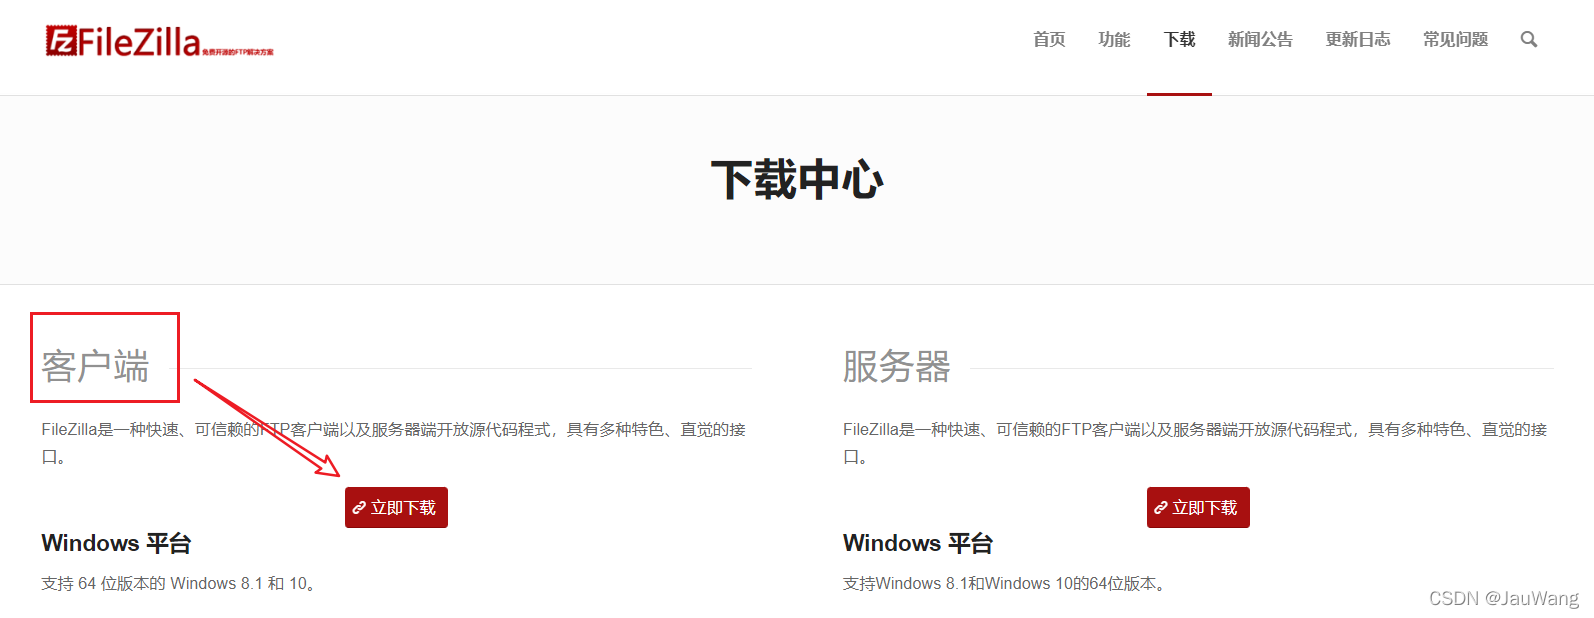Click the 服务器 section heading
The image size is (1594, 618).
pyautogui.click(x=897, y=367)
